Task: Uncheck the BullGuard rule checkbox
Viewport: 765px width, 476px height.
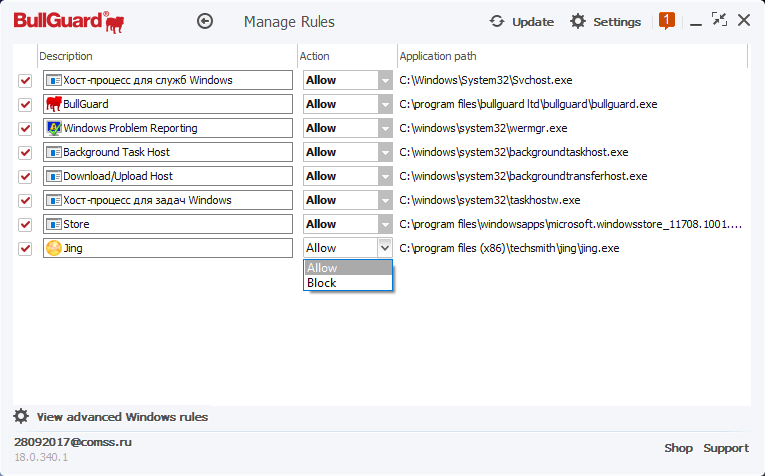Action: (25, 104)
